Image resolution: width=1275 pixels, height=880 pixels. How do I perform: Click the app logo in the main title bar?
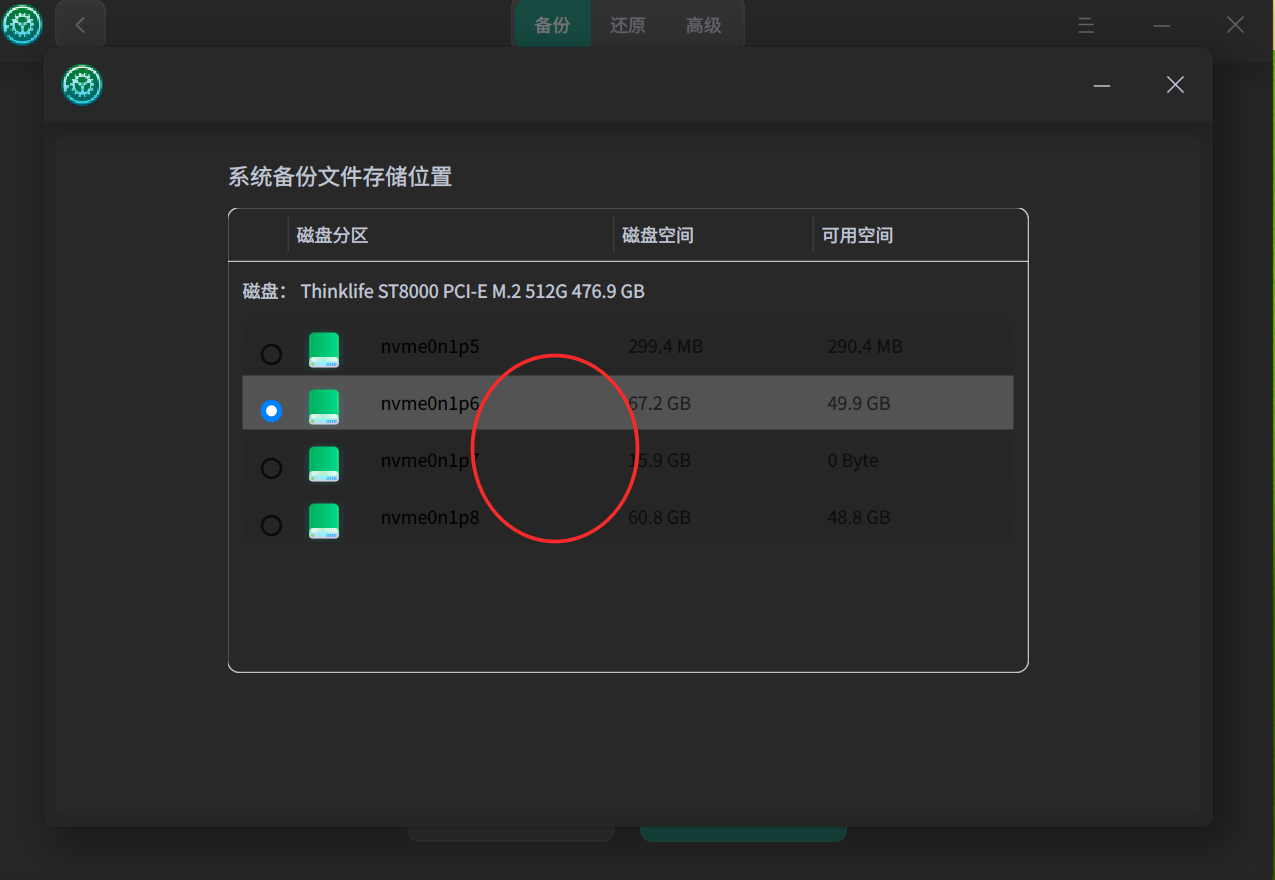(21, 25)
